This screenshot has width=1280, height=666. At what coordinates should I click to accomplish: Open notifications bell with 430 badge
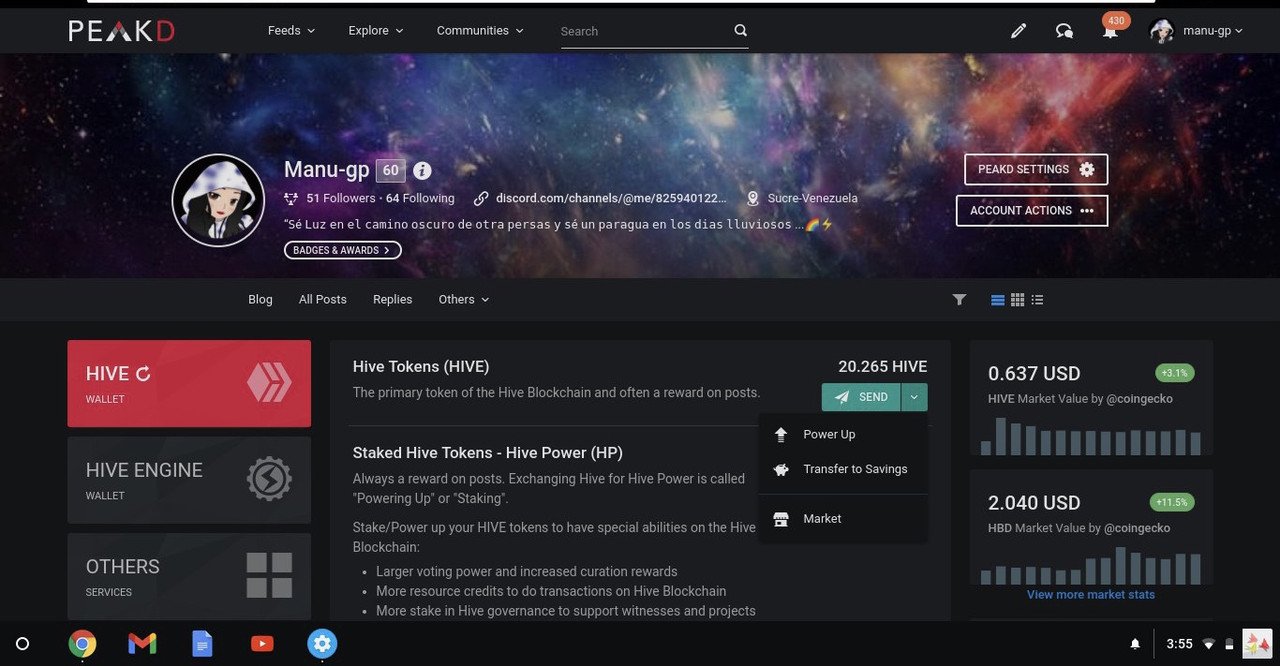[1110, 30]
